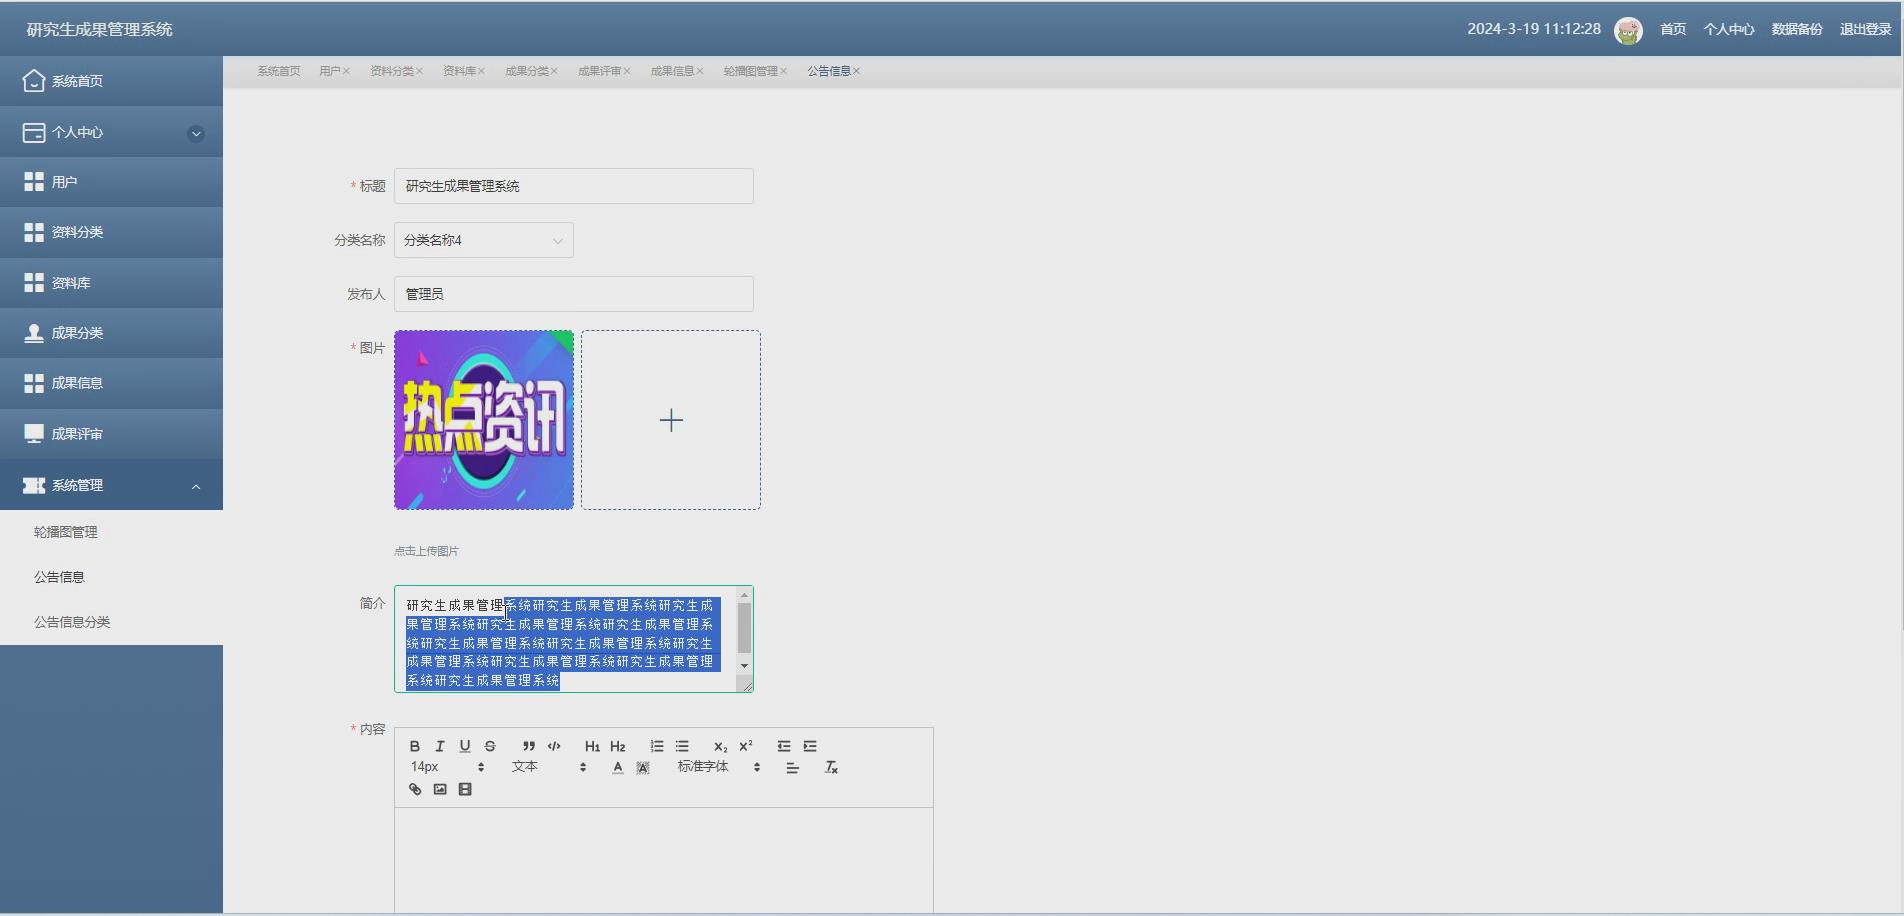Switch to the 轮播图管理 tab
Viewport: 1904px width, 916px height.
751,71
